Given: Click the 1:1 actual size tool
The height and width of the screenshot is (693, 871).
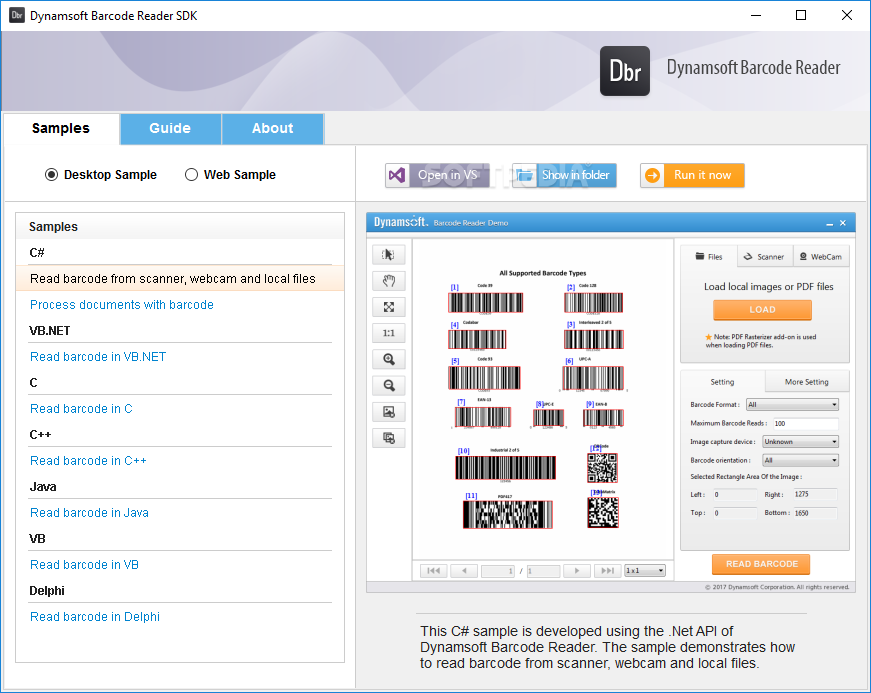Looking at the screenshot, I should point(388,333).
